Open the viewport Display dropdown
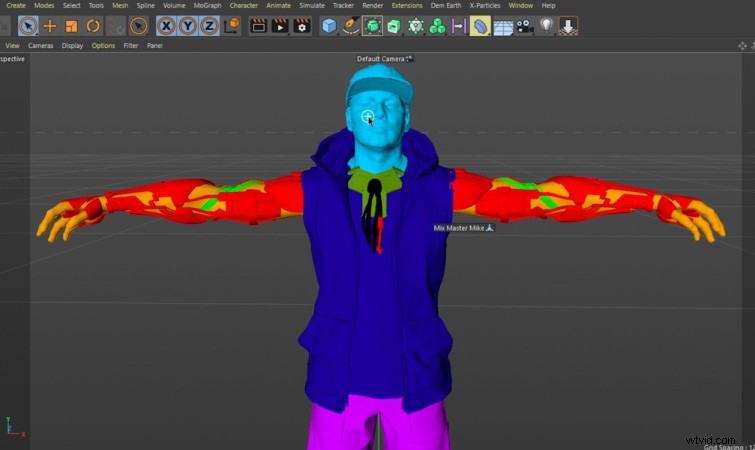 coord(72,46)
